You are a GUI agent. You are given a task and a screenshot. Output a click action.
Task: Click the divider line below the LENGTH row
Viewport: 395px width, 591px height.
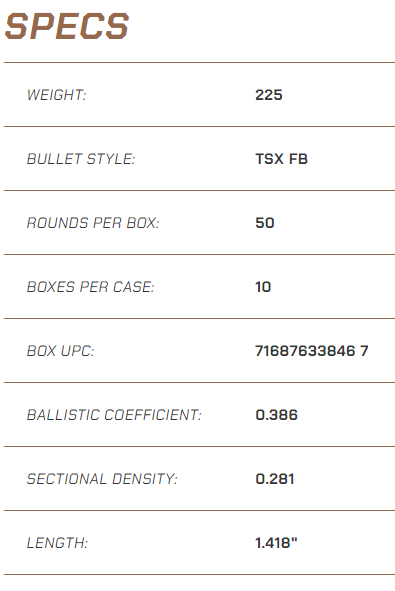point(199,575)
